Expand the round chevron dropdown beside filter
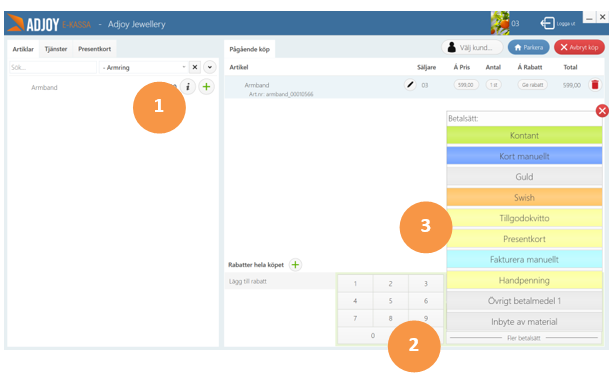The height and width of the screenshot is (381, 613). pyautogui.click(x=210, y=67)
